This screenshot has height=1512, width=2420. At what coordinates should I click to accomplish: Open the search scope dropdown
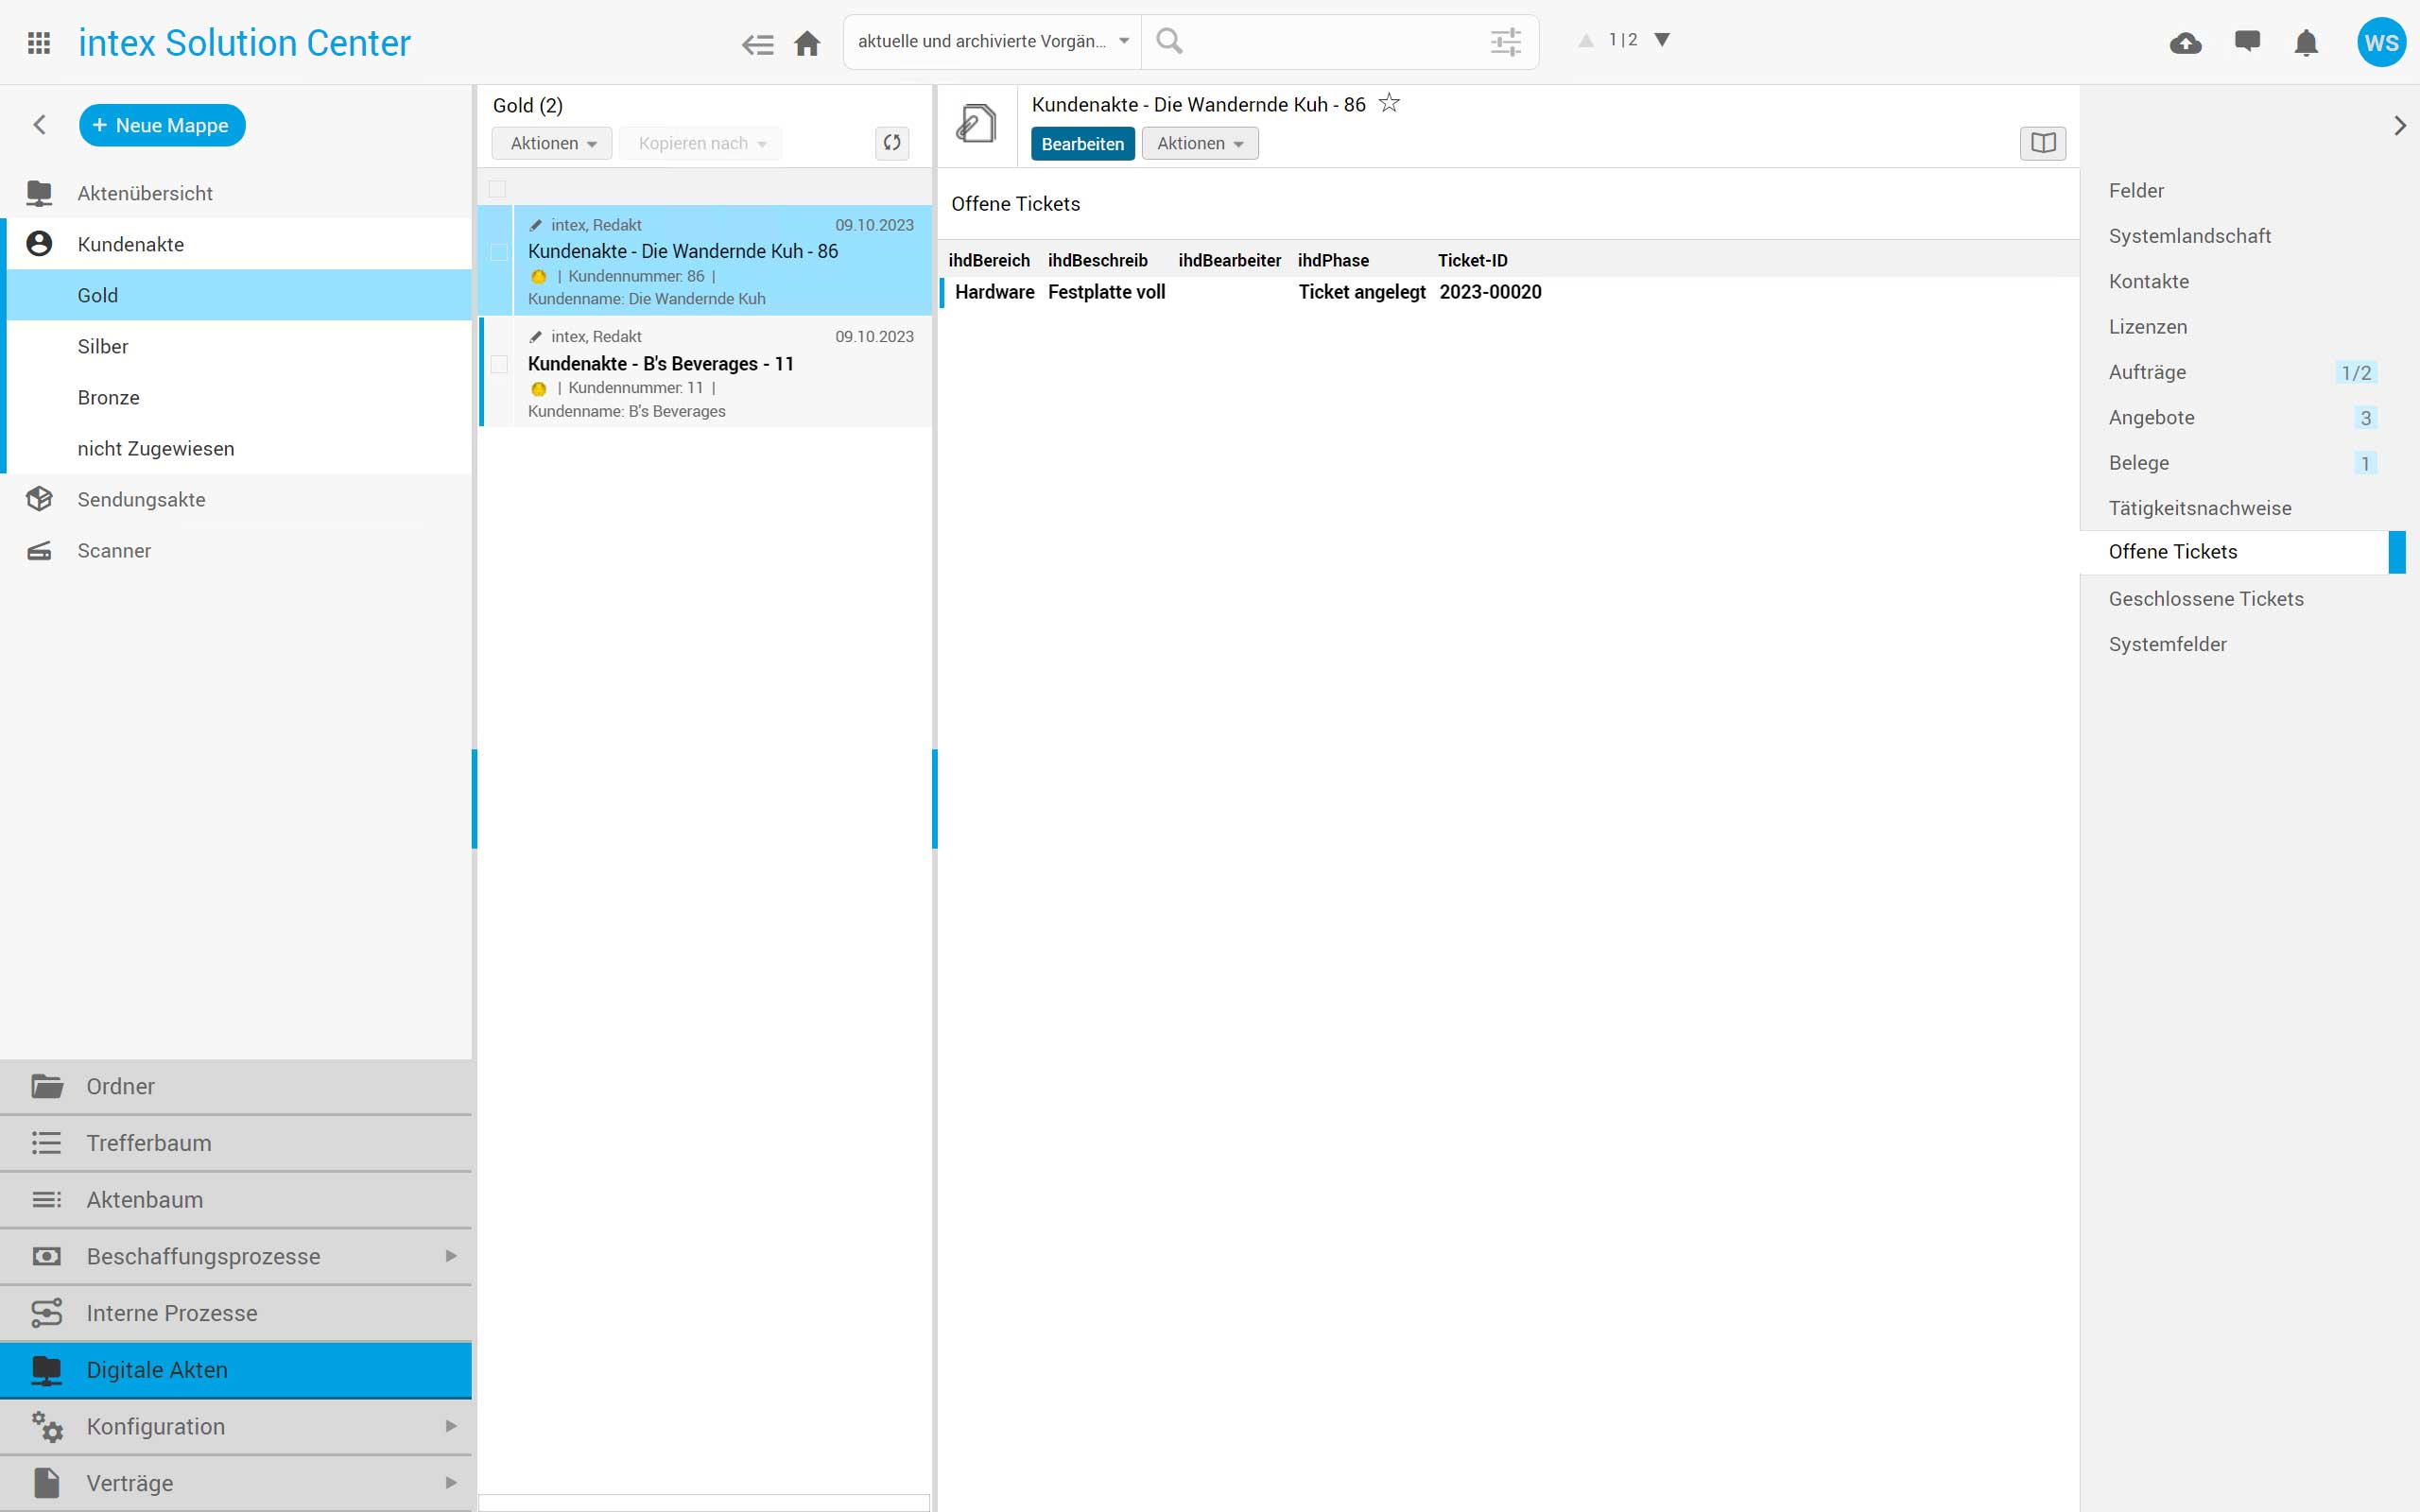[x=992, y=42]
